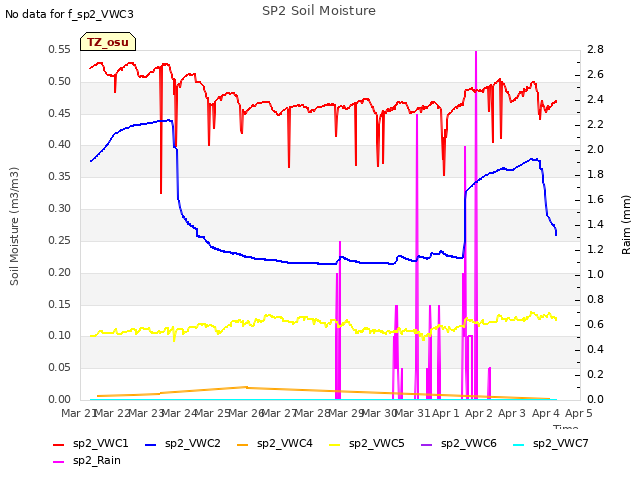Click the yellow sp2_VWC5 legend swatch

click(x=335, y=444)
